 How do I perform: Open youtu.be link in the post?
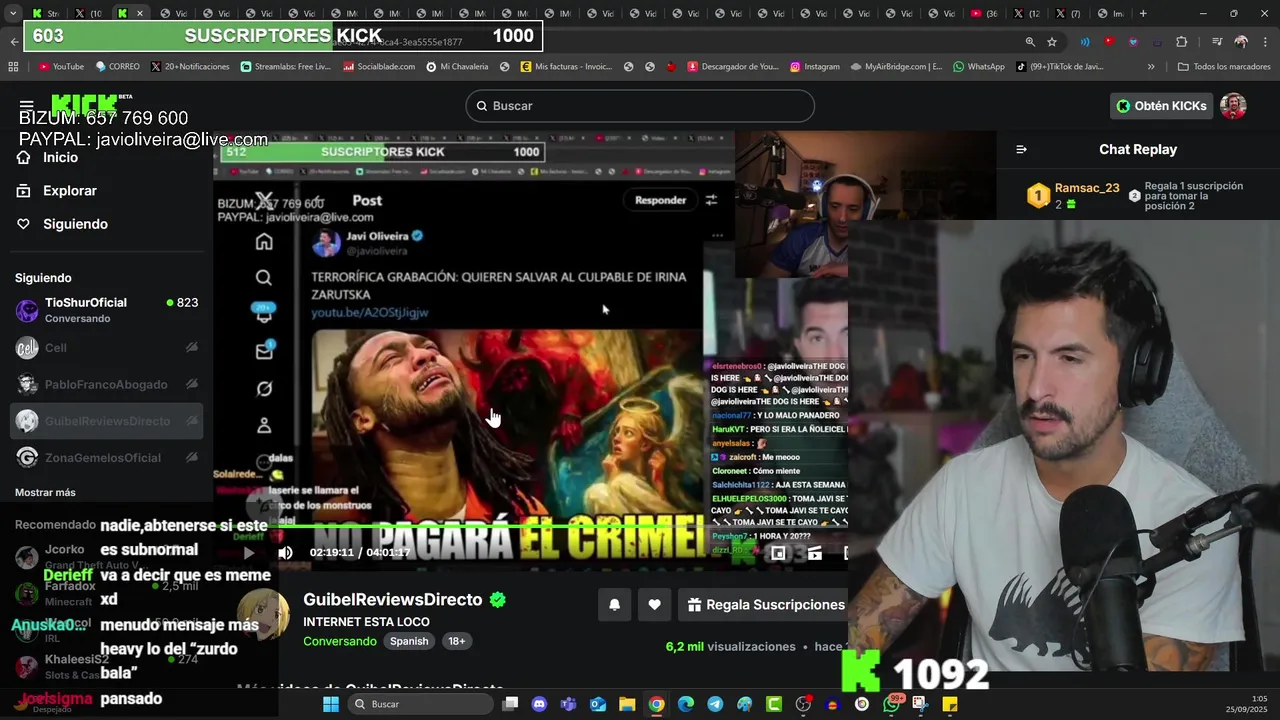[x=370, y=313]
